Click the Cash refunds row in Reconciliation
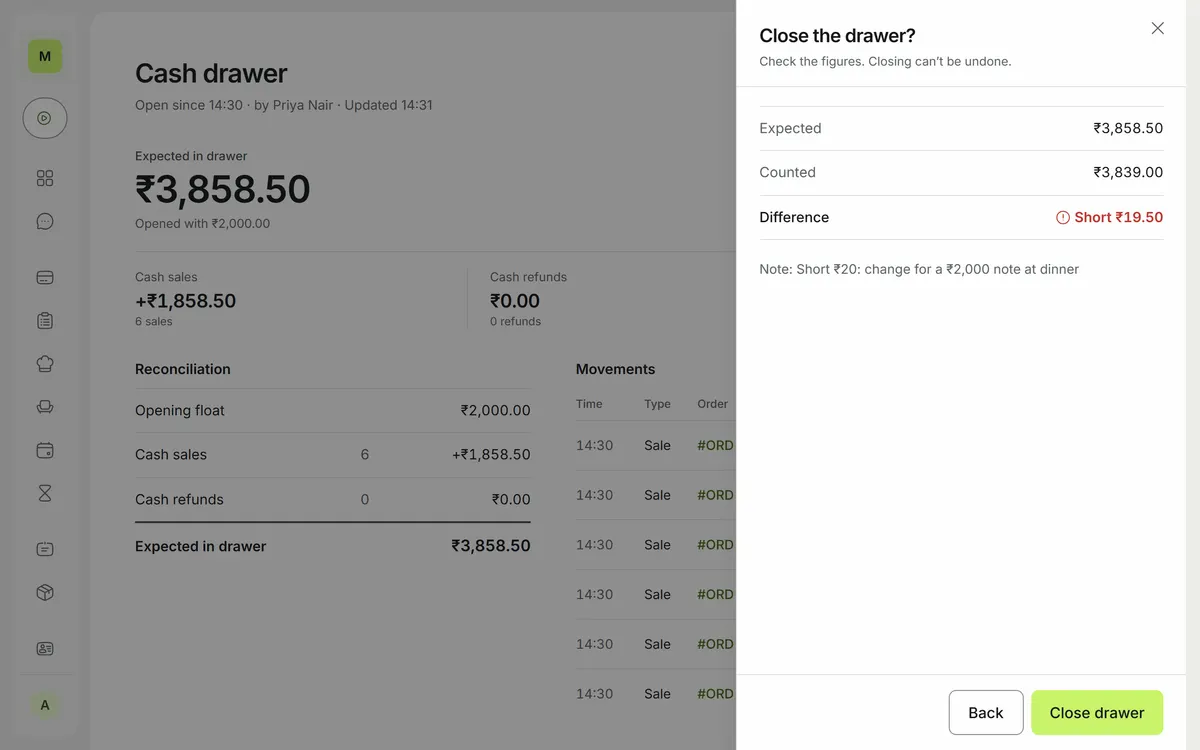The height and width of the screenshot is (750, 1200). [333, 499]
